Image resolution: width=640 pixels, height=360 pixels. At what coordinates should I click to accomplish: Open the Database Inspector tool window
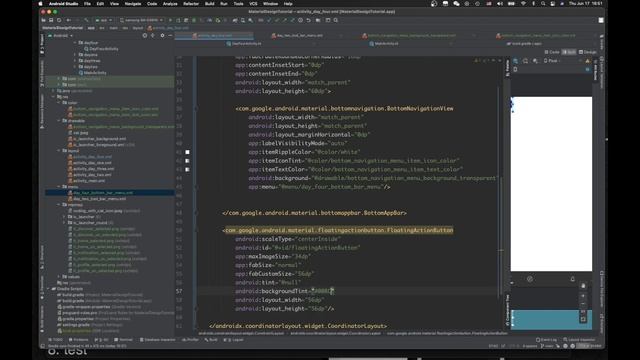click(x=158, y=340)
